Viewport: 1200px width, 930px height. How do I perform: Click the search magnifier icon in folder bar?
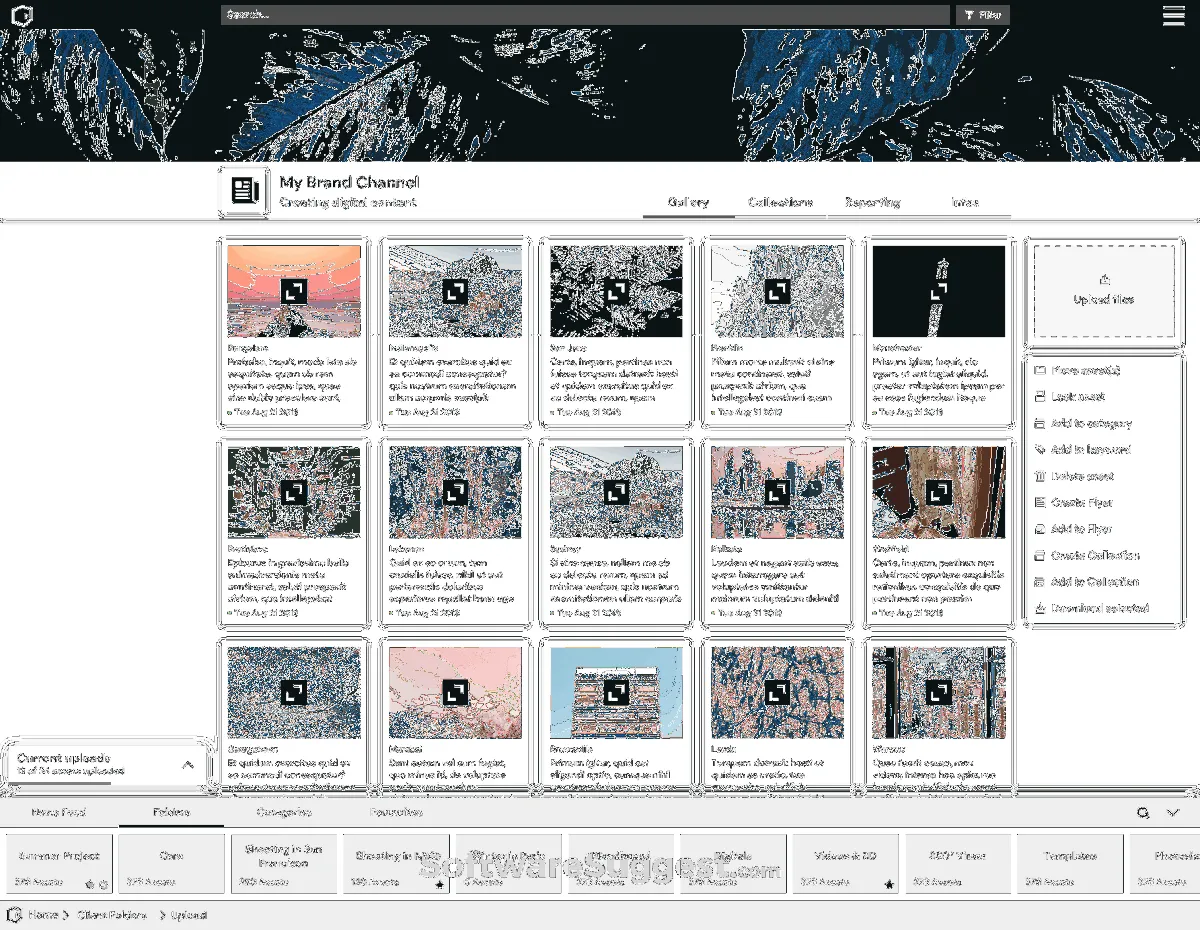pyautogui.click(x=1143, y=813)
